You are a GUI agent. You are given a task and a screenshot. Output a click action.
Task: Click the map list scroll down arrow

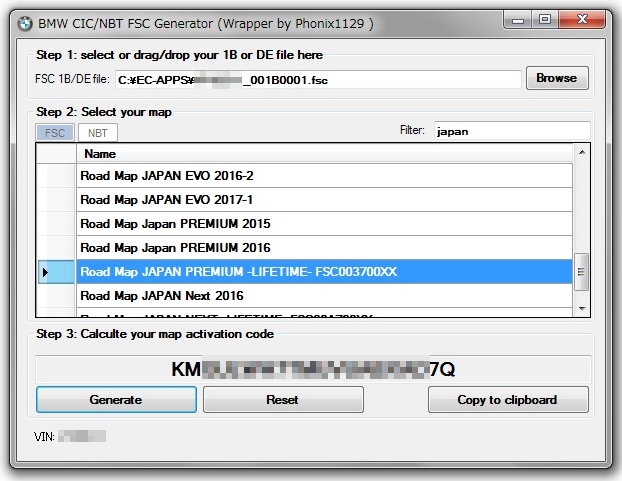click(582, 309)
